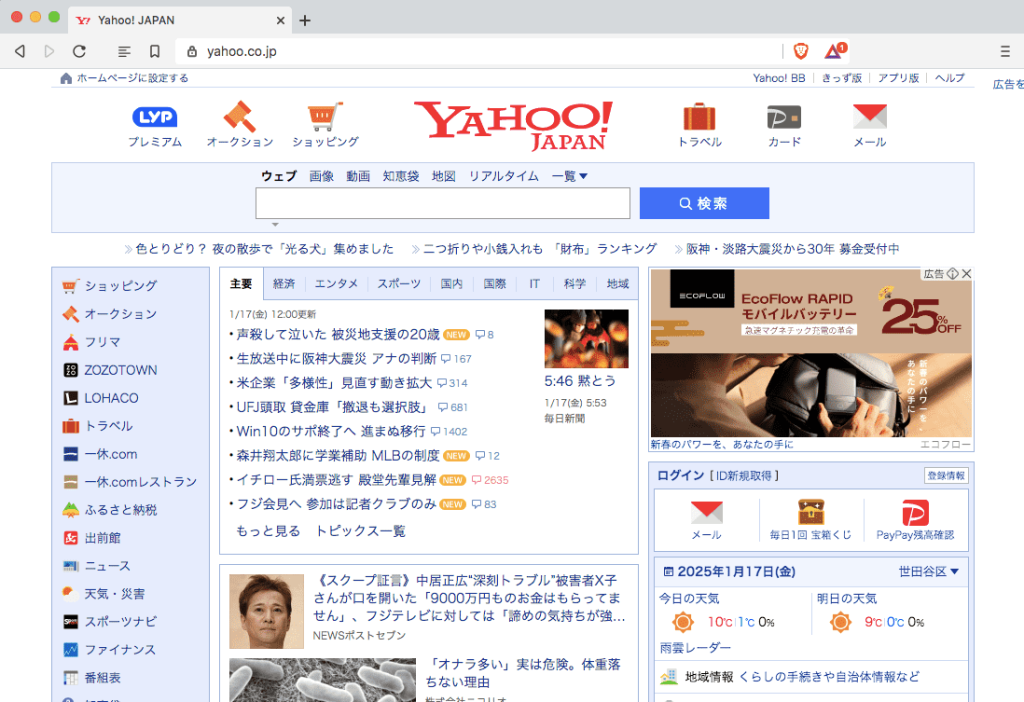Open the Card icon in header
The width and height of the screenshot is (1024, 702).
(784, 118)
